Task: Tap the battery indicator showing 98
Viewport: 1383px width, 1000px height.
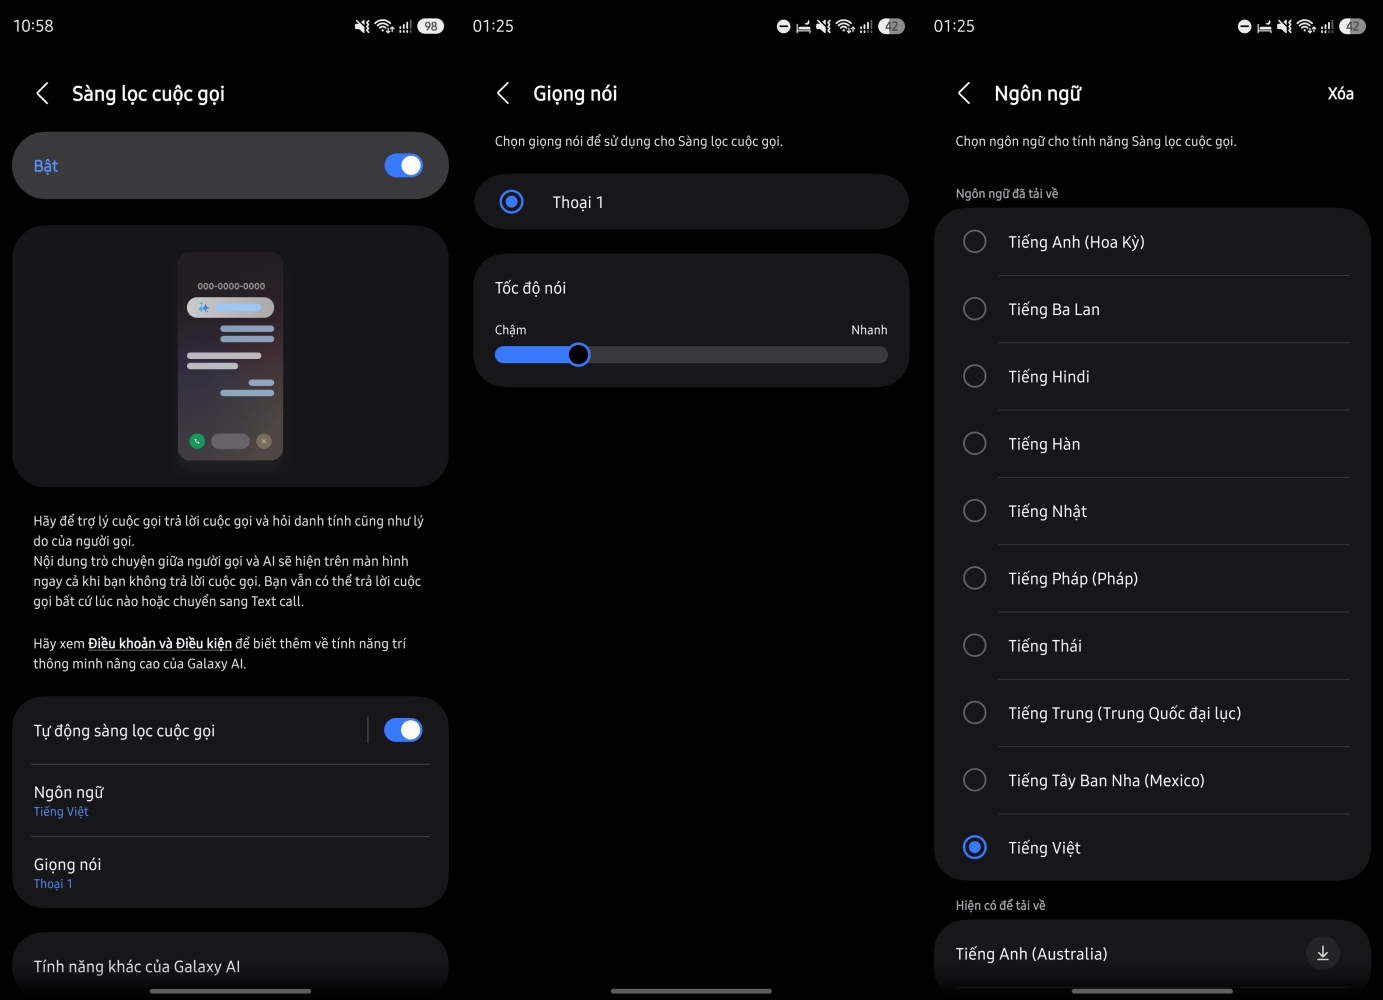Action: pyautogui.click(x=430, y=27)
